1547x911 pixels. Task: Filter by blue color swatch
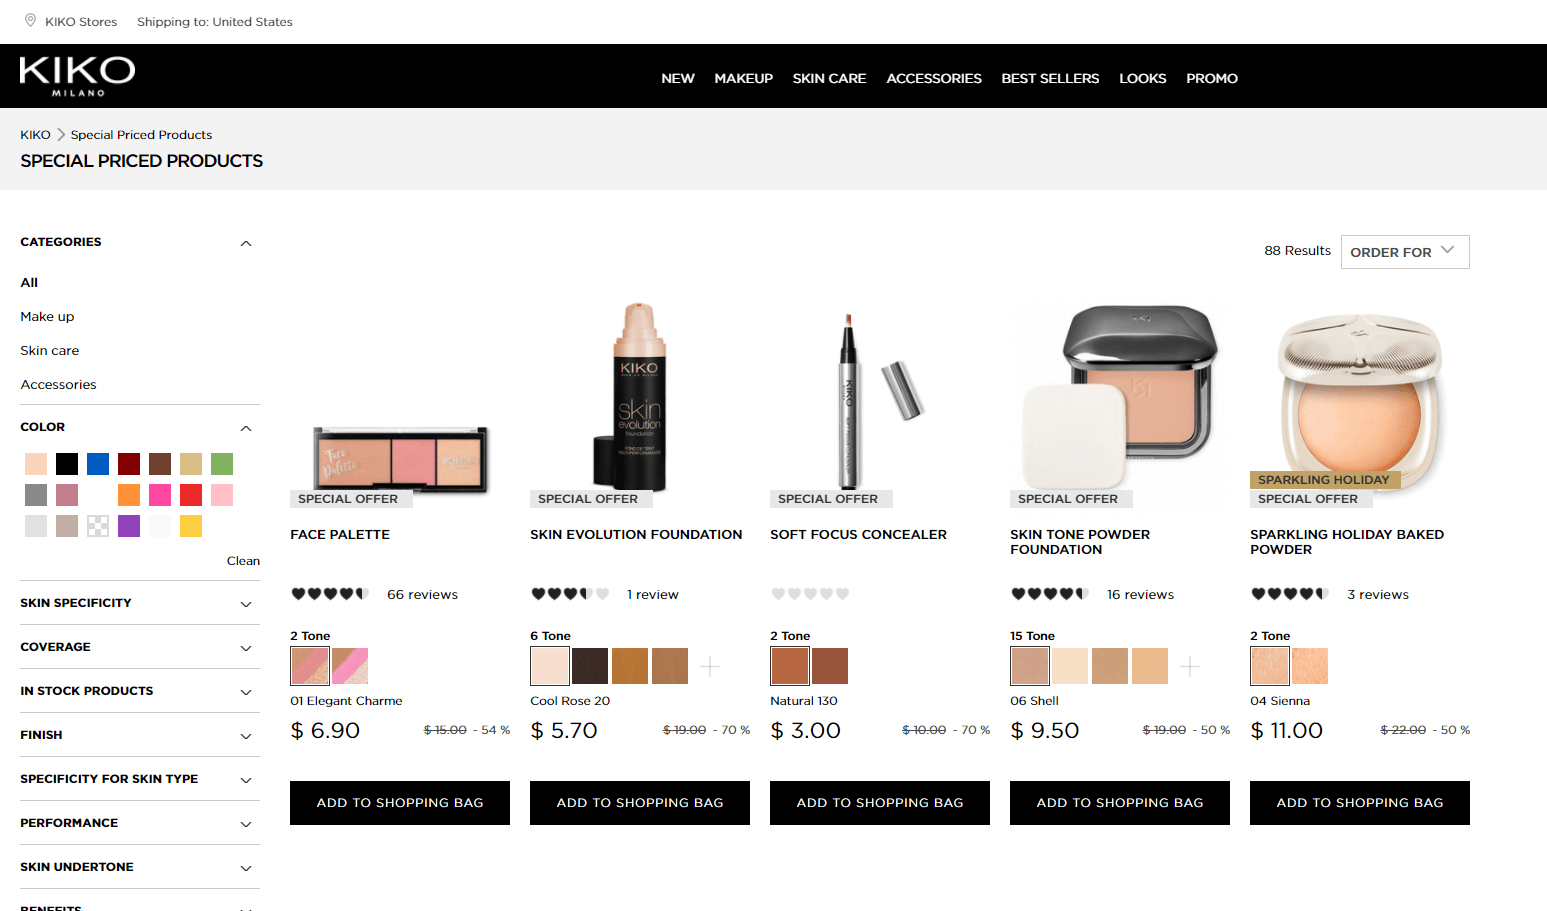(x=98, y=464)
